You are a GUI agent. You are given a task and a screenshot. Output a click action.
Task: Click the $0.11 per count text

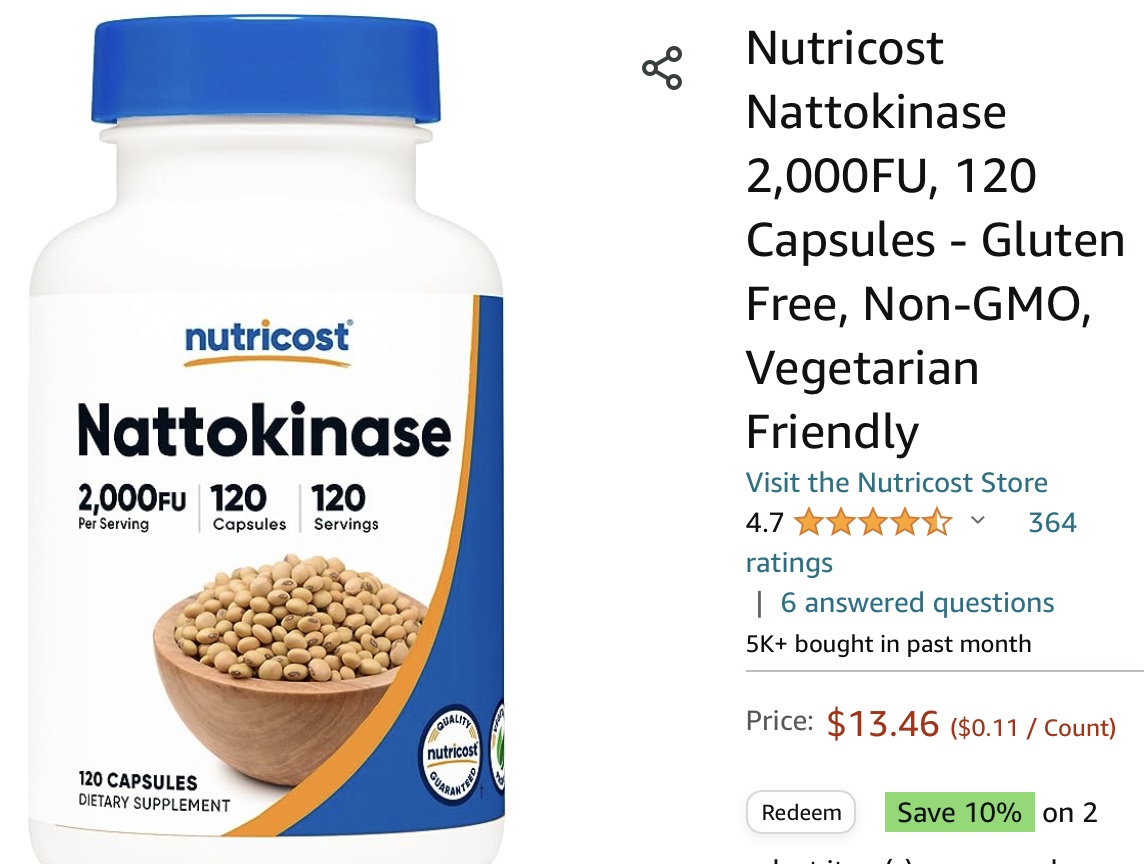[x=1033, y=728]
